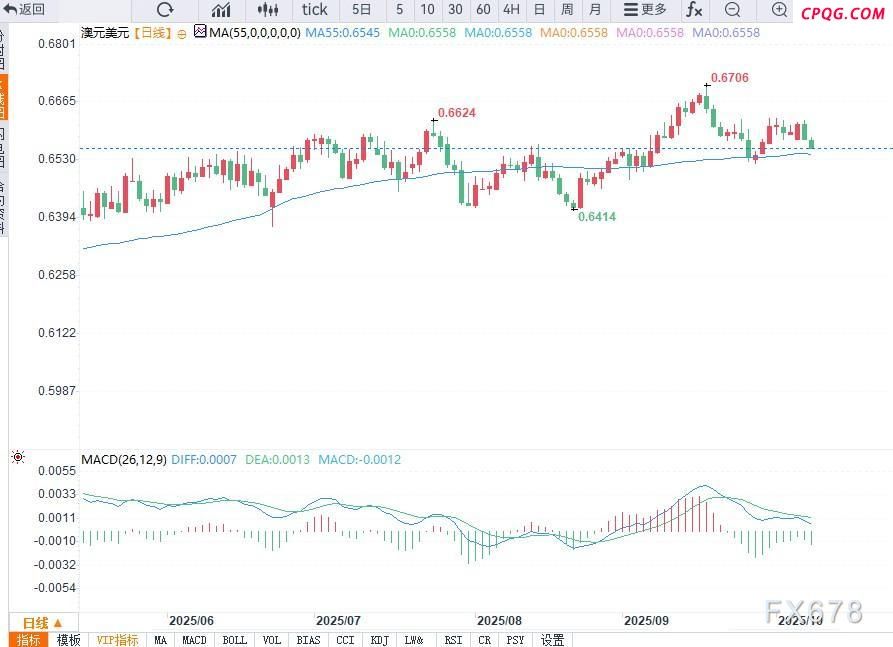893x647 pixels.
Task: Click the zoom out magnifier icon
Action: pyautogui.click(x=732, y=10)
